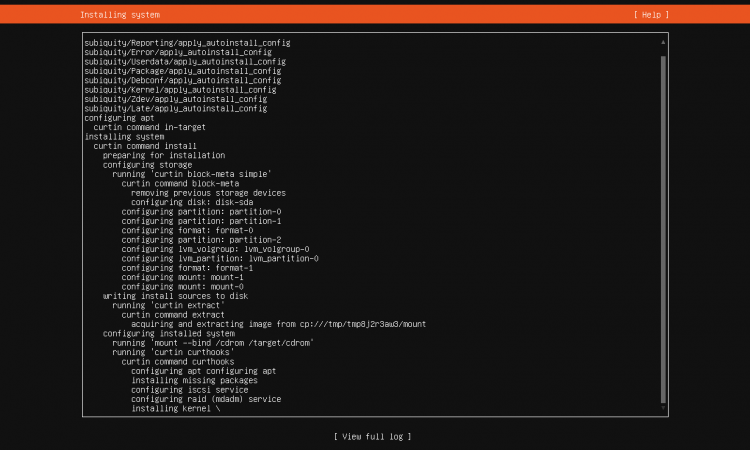The width and height of the screenshot is (750, 450).
Task: Click 'configuring lvm_partition: lvm_partition-0' line
Action: tap(220, 259)
